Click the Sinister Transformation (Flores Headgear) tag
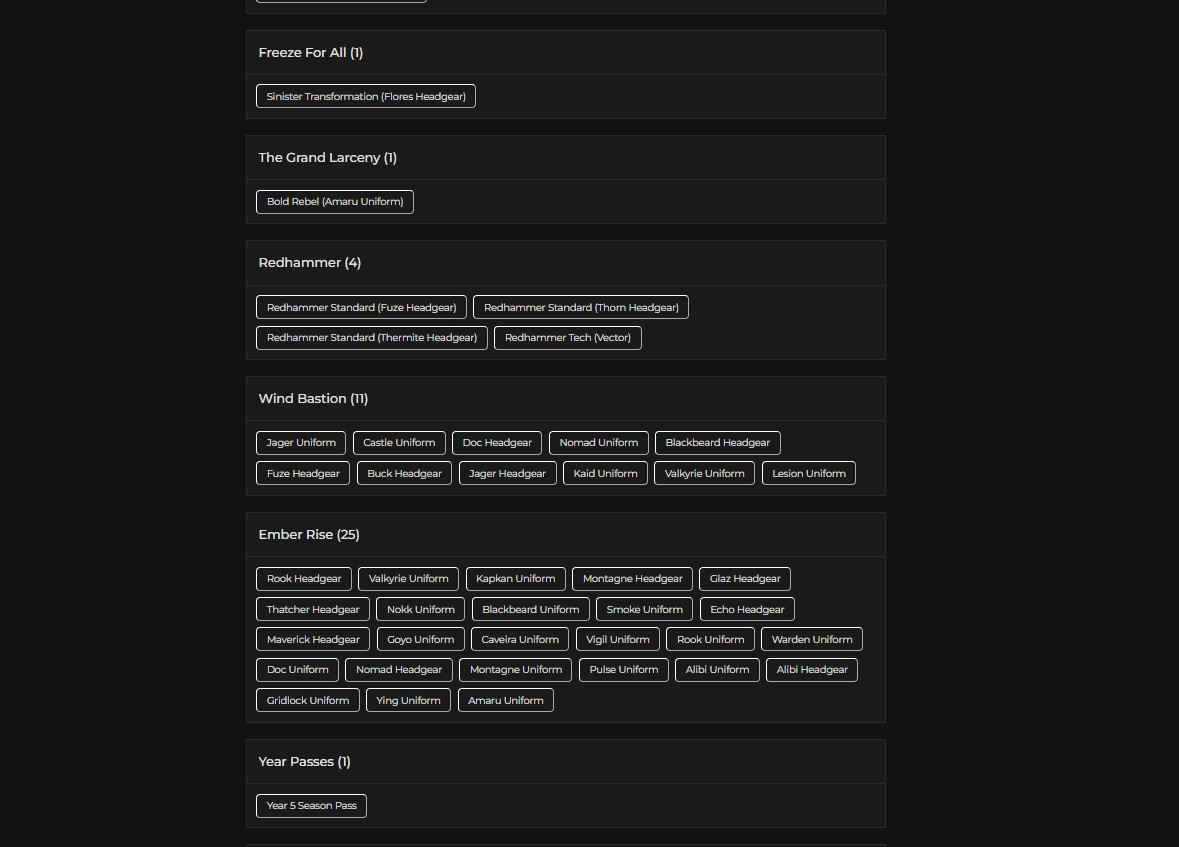 (365, 97)
